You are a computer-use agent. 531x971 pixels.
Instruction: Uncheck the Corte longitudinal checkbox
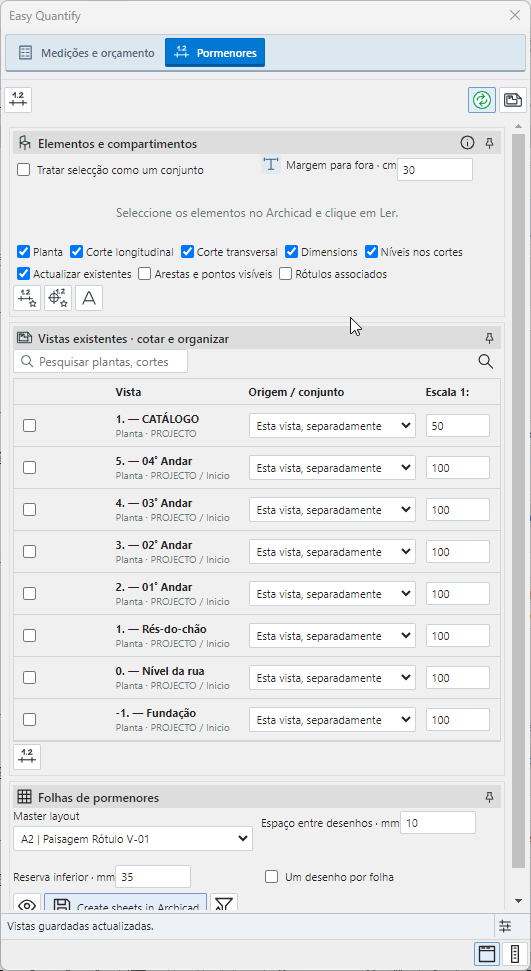tap(77, 252)
